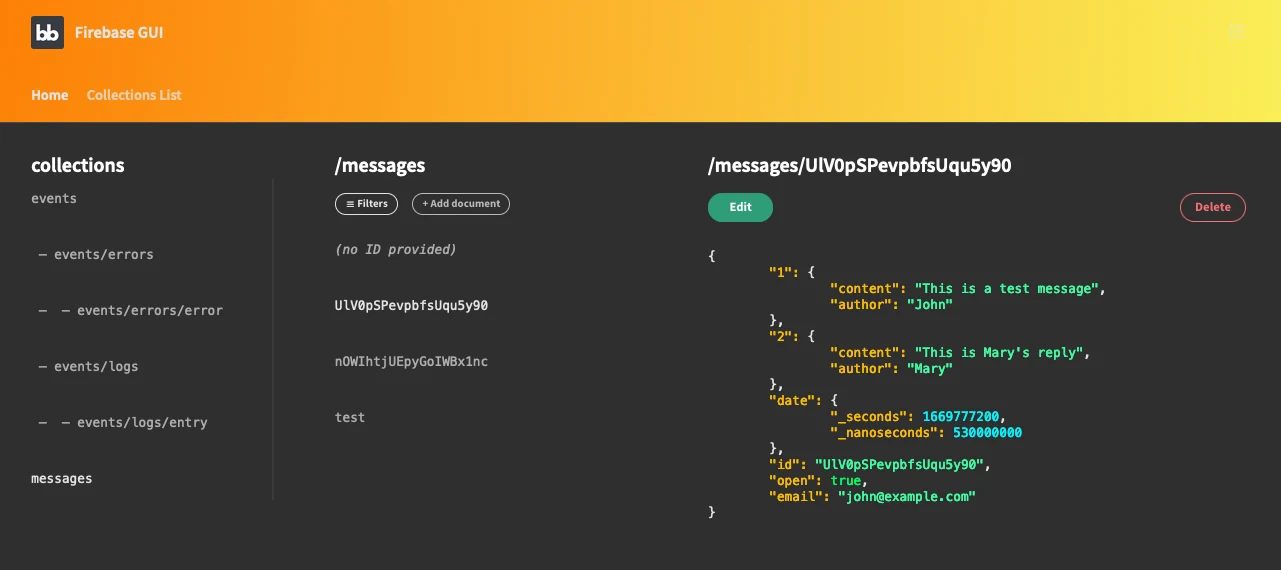Click the /messages/UlV0pSPevpbfsUqu5y90 path heading
The width and height of the screenshot is (1281, 570).
point(860,166)
